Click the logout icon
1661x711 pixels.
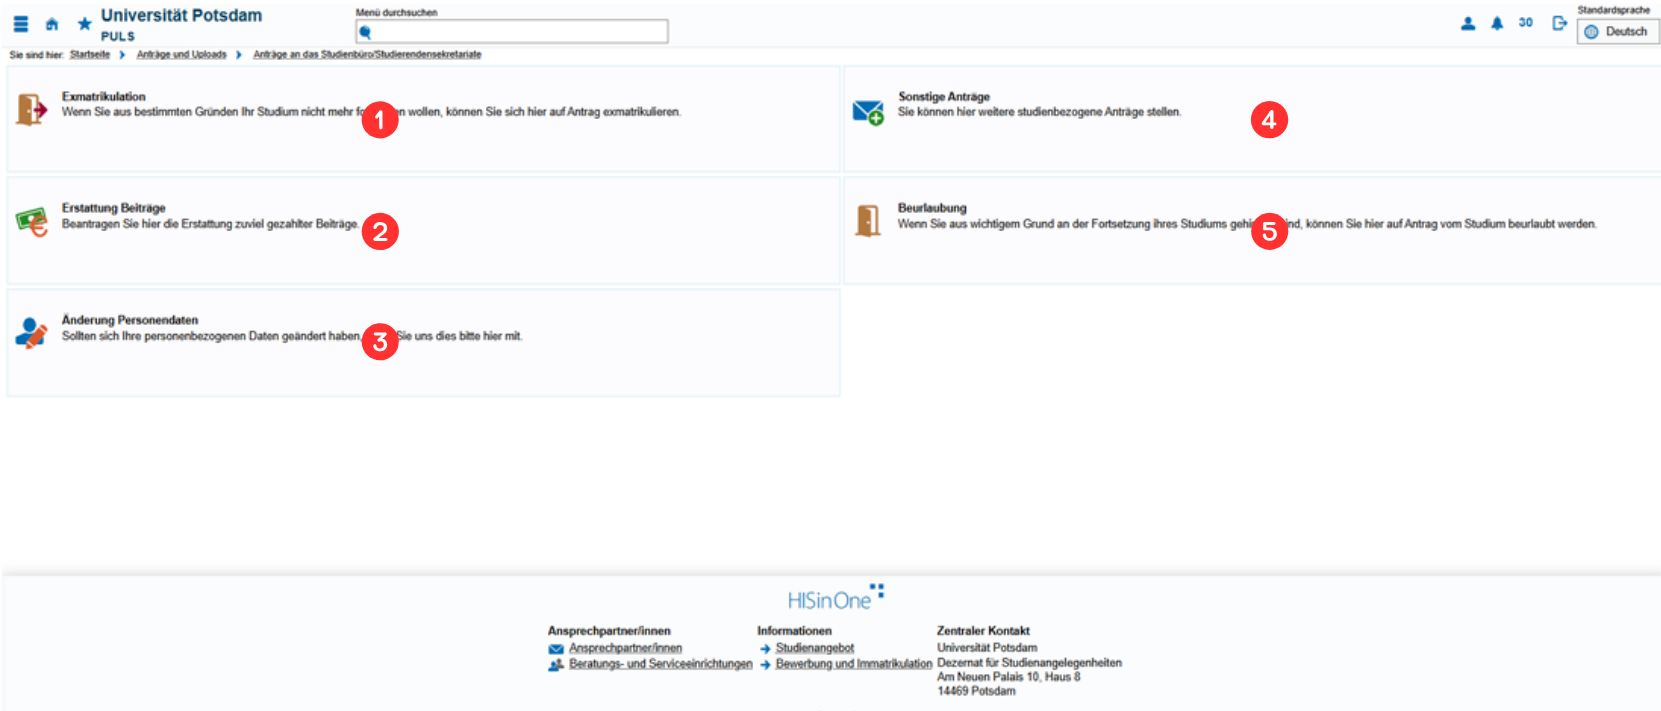click(x=1559, y=23)
